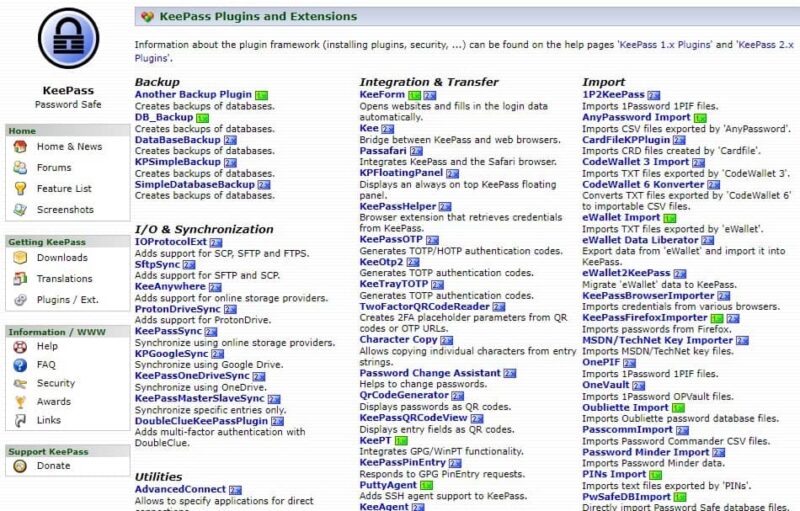Click the 2.x badge next to 1P2KeePass
Screen dimensions: 800x511
coord(654,95)
